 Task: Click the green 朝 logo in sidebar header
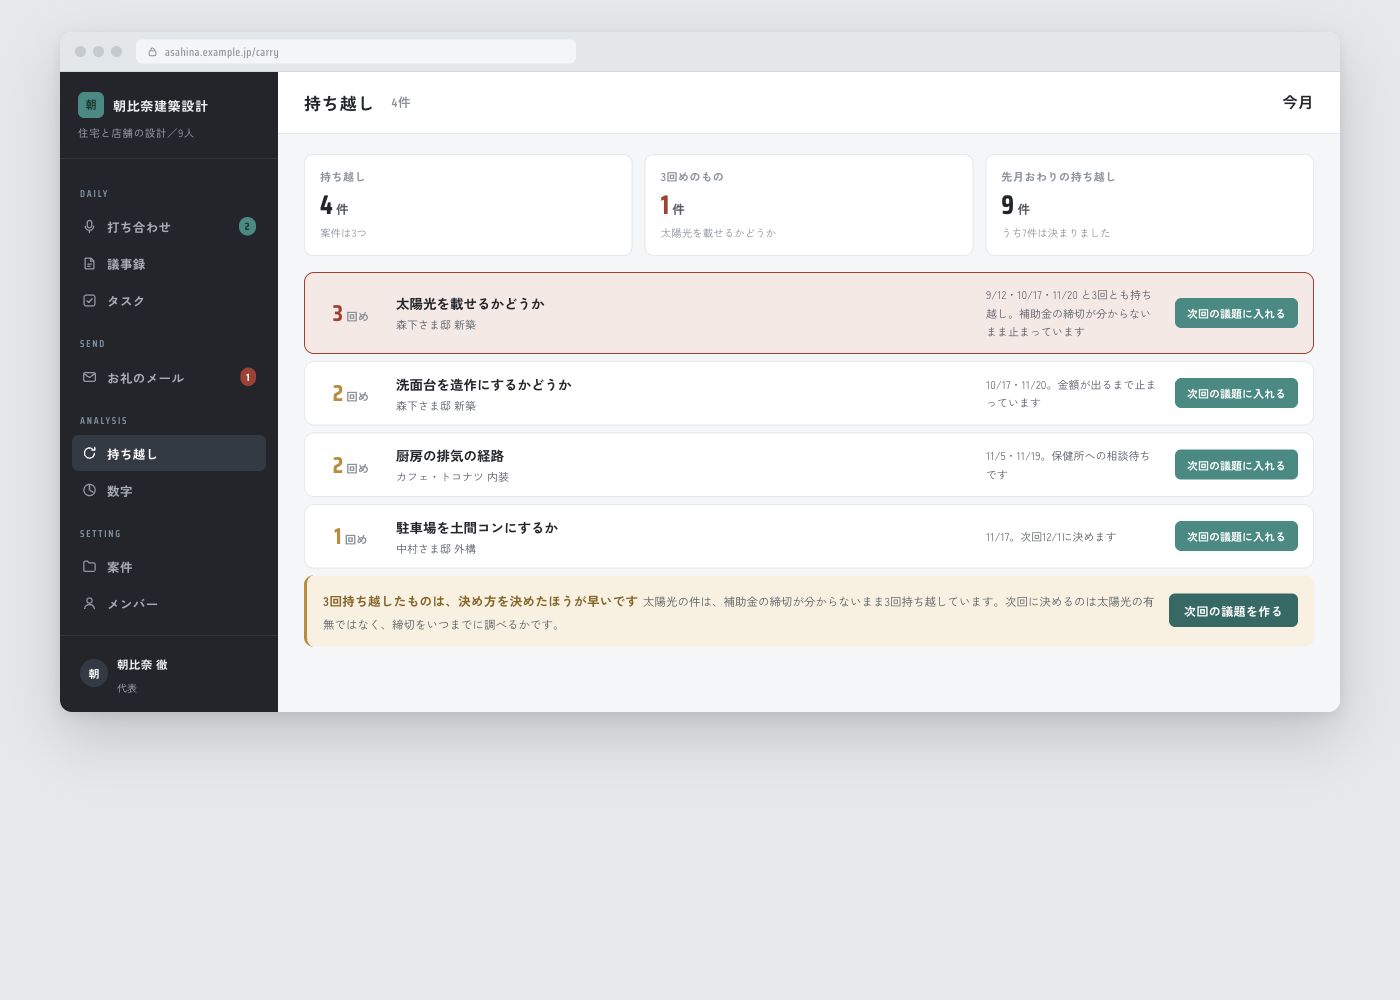coord(91,105)
